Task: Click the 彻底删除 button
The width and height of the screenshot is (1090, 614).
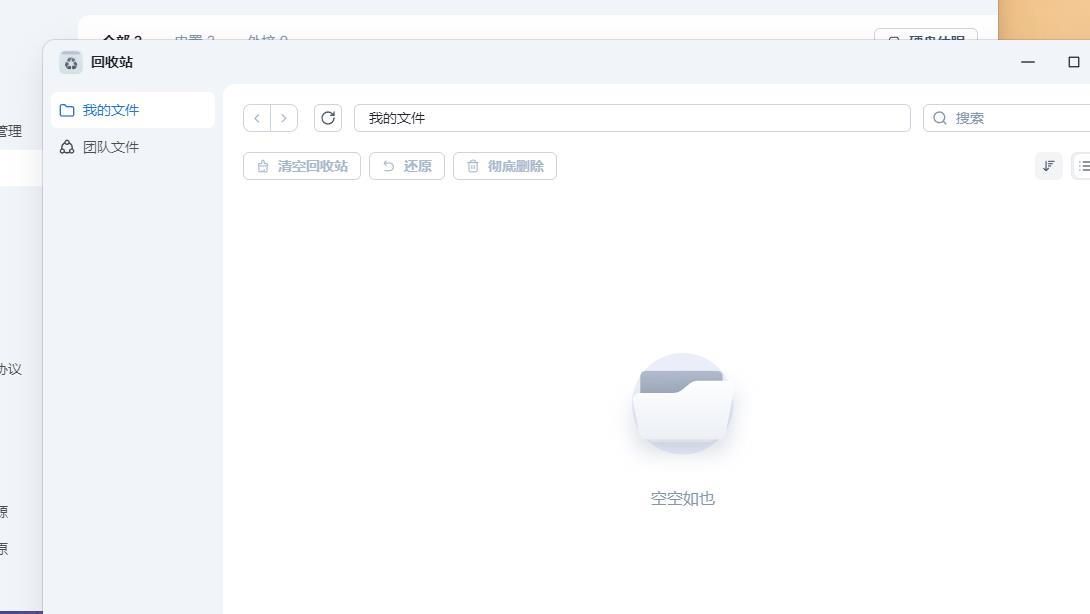Action: pyautogui.click(x=505, y=166)
